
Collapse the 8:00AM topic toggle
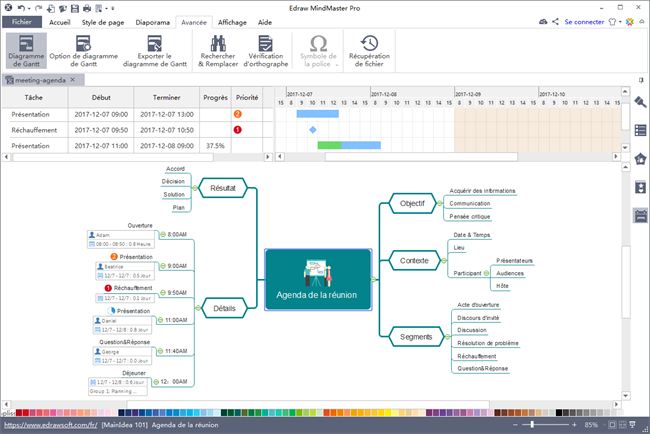[163, 235]
